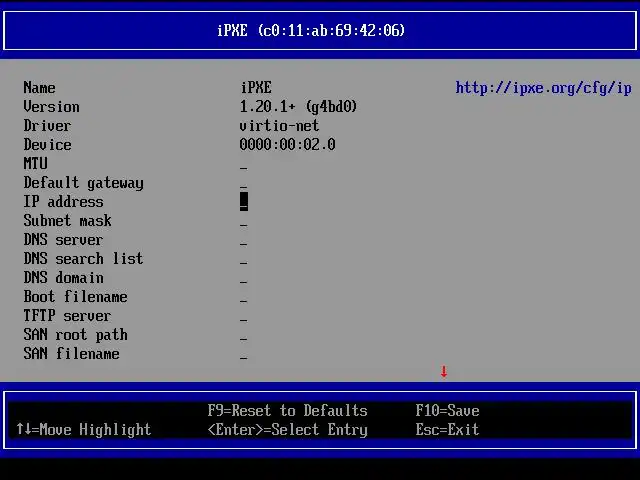The image size is (640, 480).
Task: Click the device value 0000:00:02.0
Action: pyautogui.click(x=287, y=144)
